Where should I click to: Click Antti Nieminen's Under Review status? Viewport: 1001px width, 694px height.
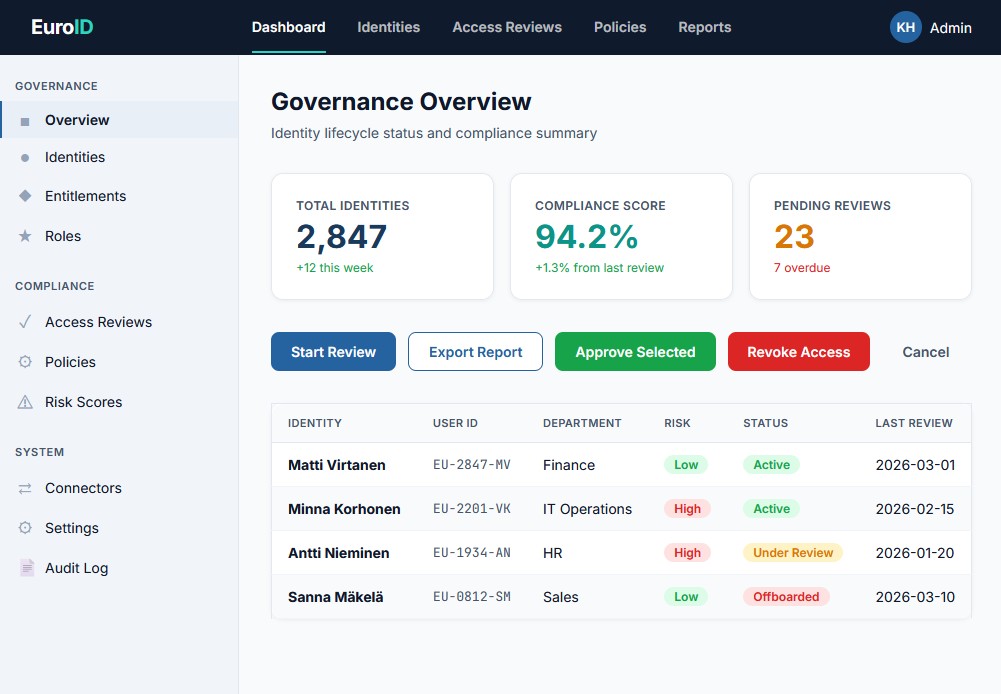click(x=793, y=552)
